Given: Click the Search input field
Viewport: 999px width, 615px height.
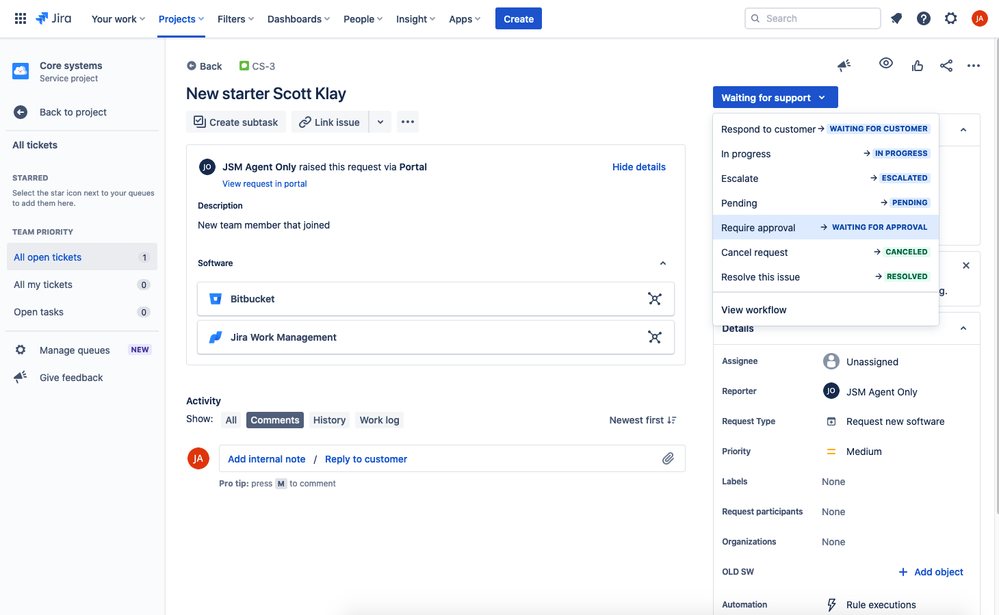Looking at the screenshot, I should click(x=812, y=18).
